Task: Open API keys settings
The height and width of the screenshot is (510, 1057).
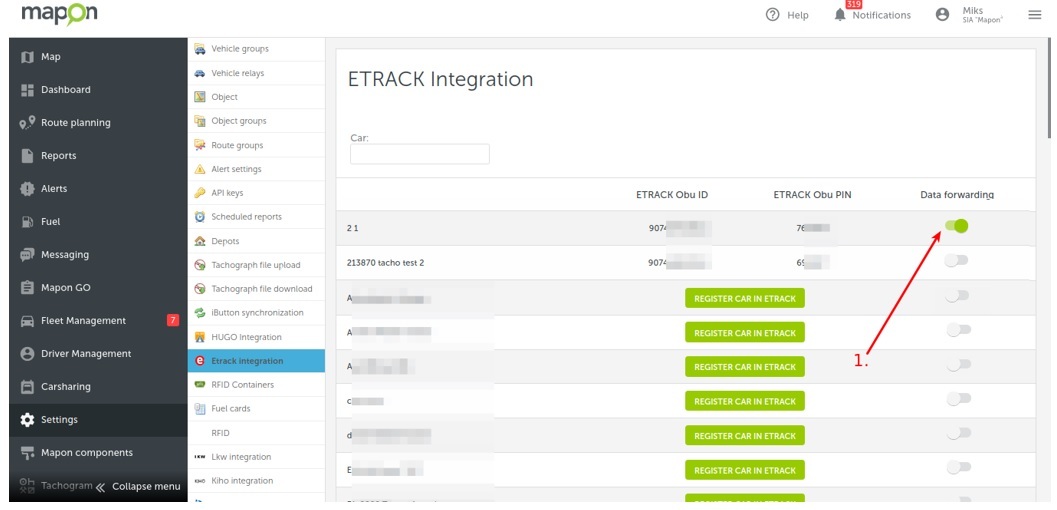Action: [256, 193]
